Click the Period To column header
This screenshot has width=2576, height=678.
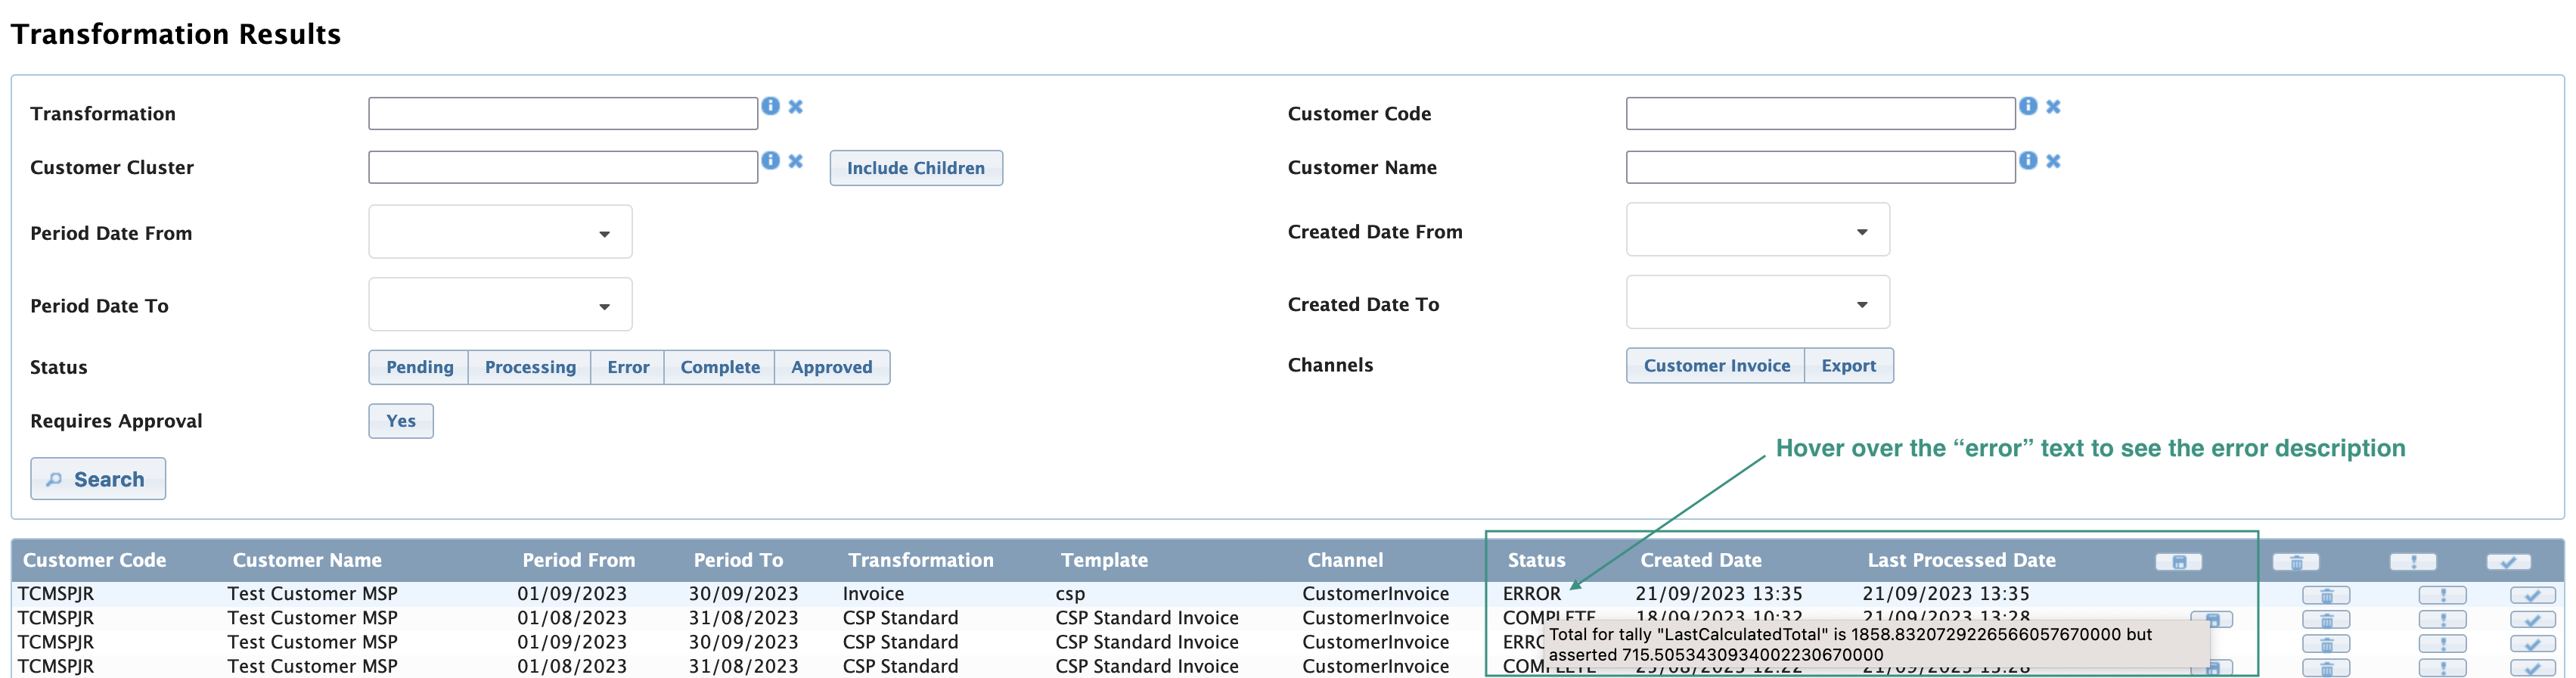click(739, 560)
